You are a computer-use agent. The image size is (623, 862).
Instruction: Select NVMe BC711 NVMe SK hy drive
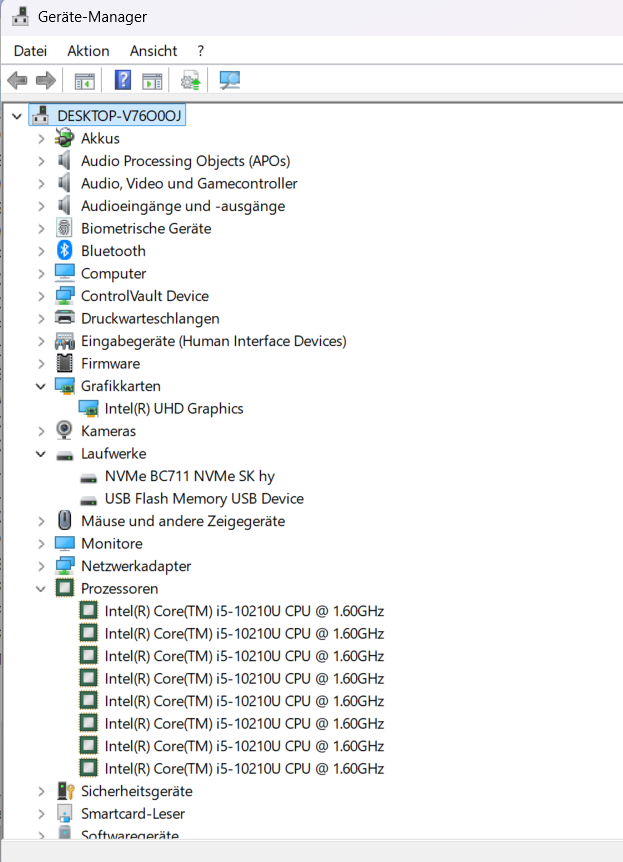pyautogui.click(x=190, y=476)
